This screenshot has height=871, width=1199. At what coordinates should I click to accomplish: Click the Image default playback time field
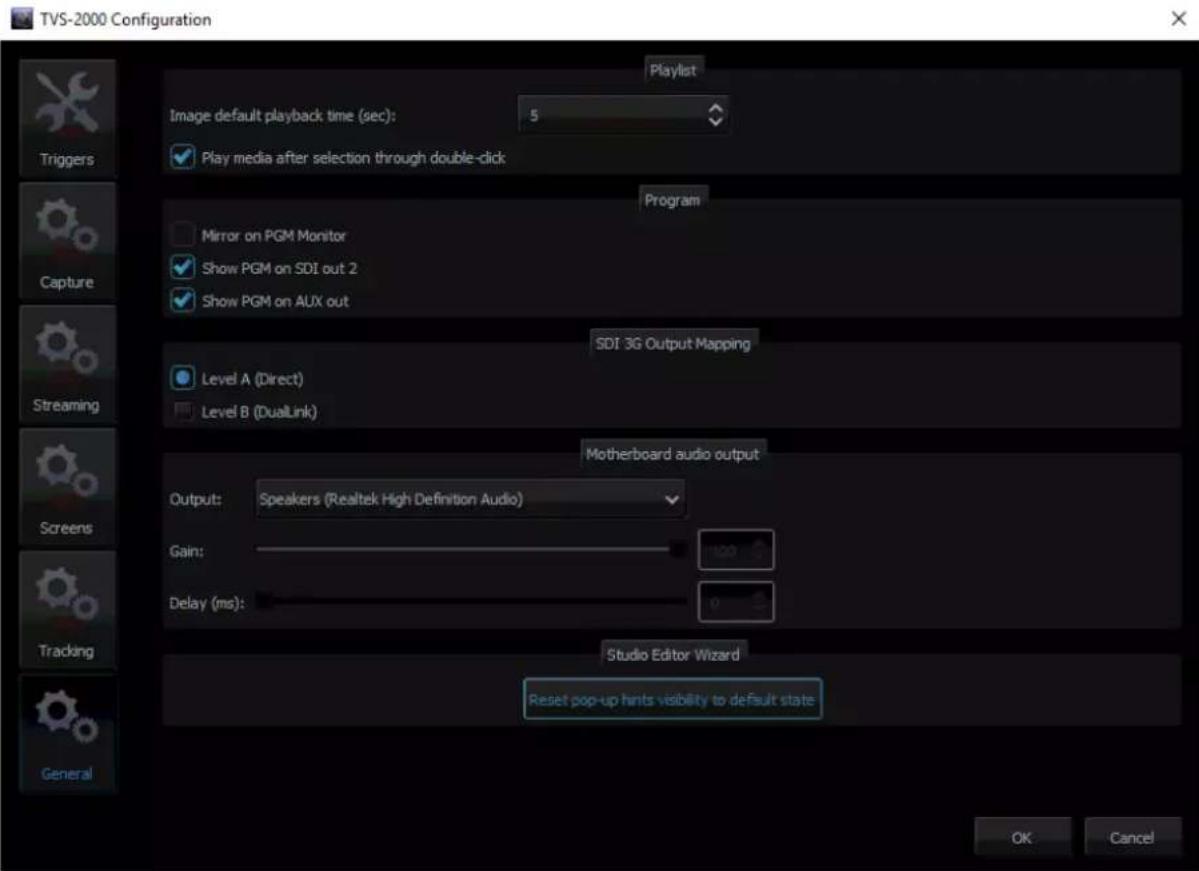pos(622,115)
